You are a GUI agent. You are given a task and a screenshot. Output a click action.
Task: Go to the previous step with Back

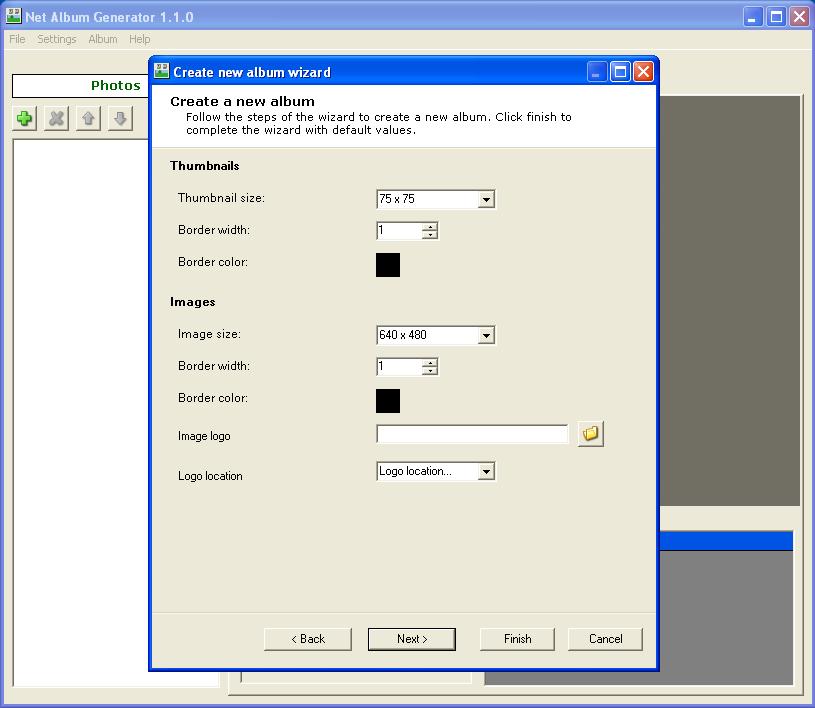click(x=308, y=639)
